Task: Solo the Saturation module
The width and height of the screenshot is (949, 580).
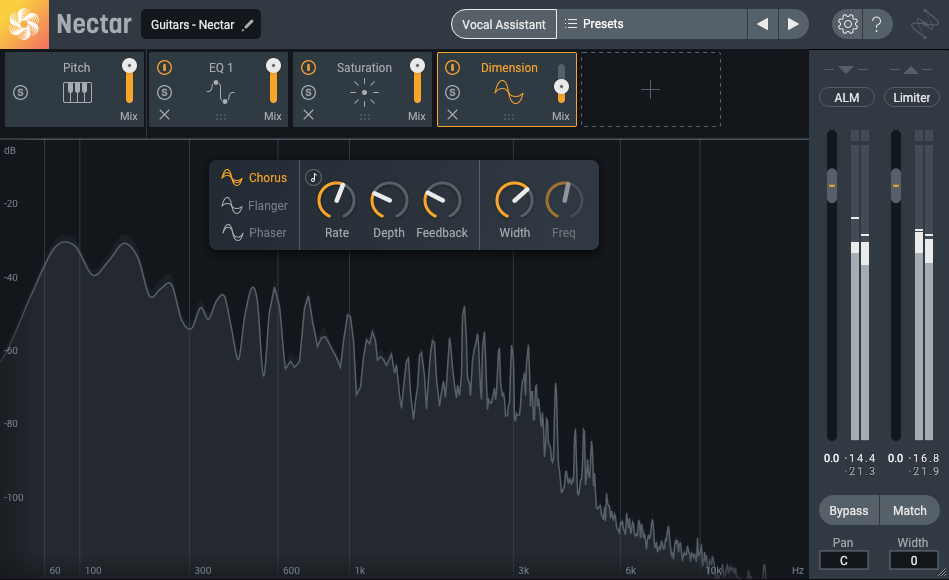Action: coord(308,93)
